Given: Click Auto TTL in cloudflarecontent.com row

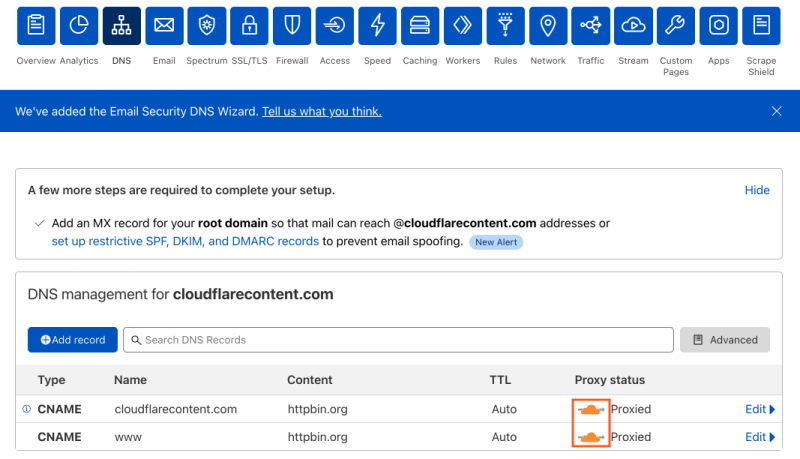Looking at the screenshot, I should pos(504,409).
